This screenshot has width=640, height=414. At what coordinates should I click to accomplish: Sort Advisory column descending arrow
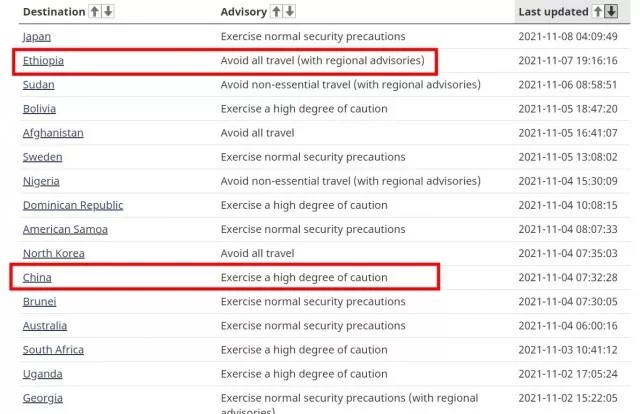[290, 11]
